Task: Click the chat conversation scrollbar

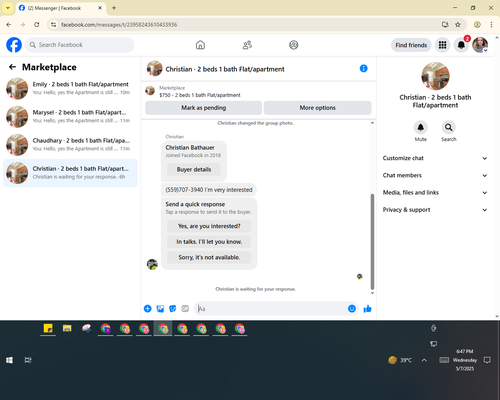Action: tap(372, 241)
